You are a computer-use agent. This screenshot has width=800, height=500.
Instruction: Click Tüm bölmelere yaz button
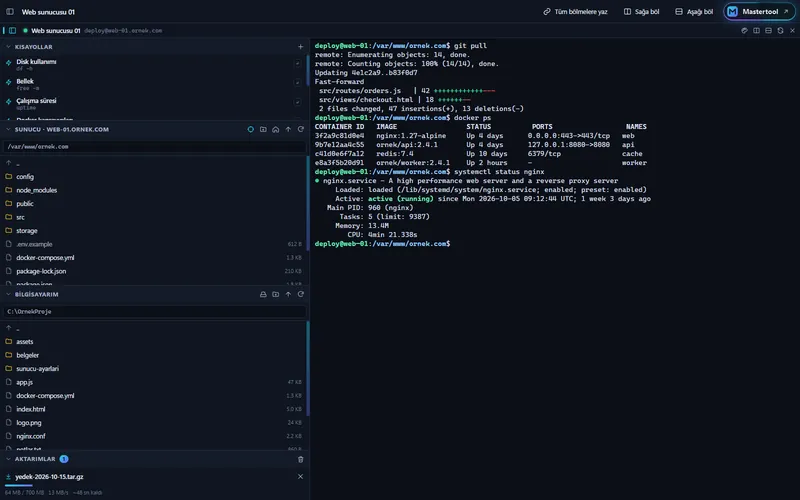pyautogui.click(x=575, y=11)
